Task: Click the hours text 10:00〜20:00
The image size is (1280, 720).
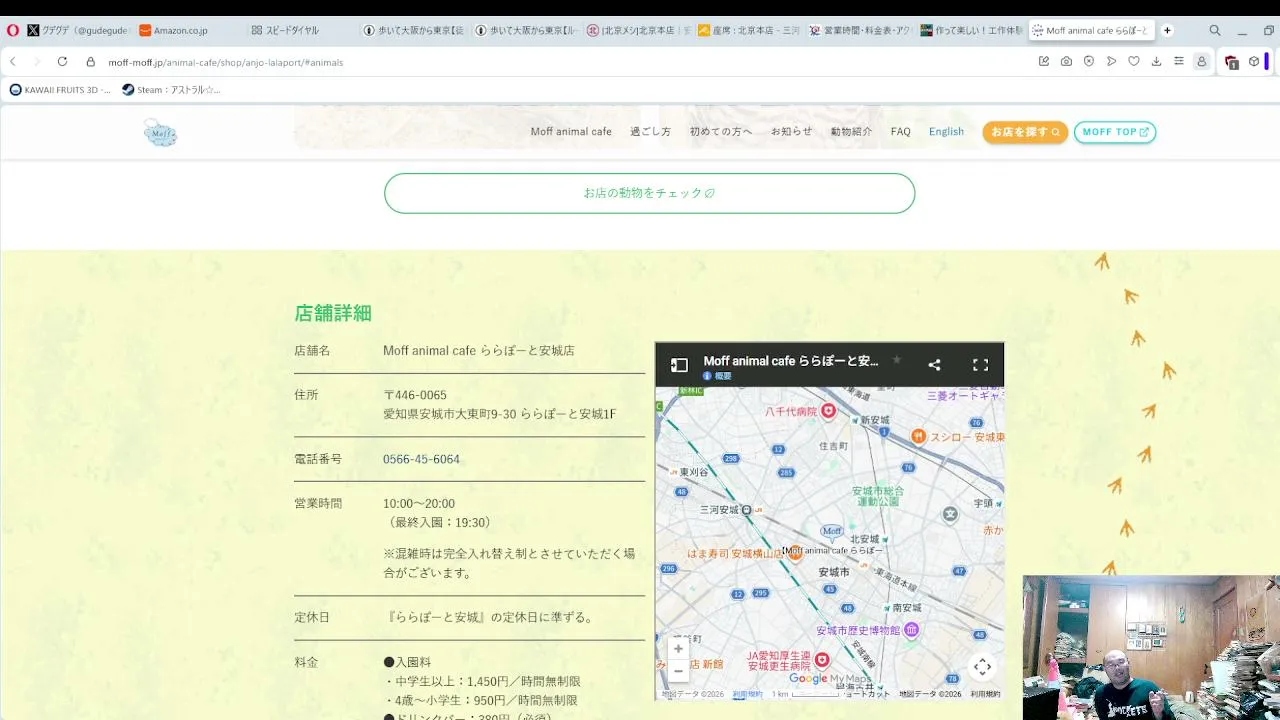Action: click(419, 503)
